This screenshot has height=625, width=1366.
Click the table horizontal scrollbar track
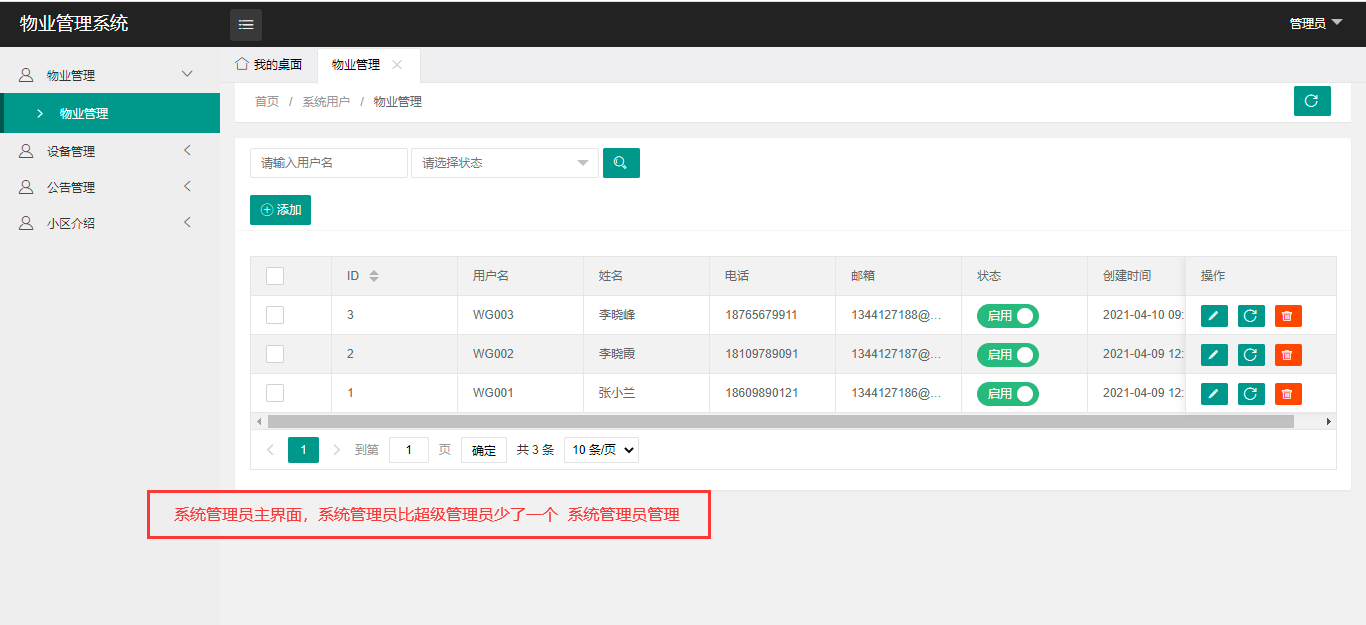click(x=780, y=422)
